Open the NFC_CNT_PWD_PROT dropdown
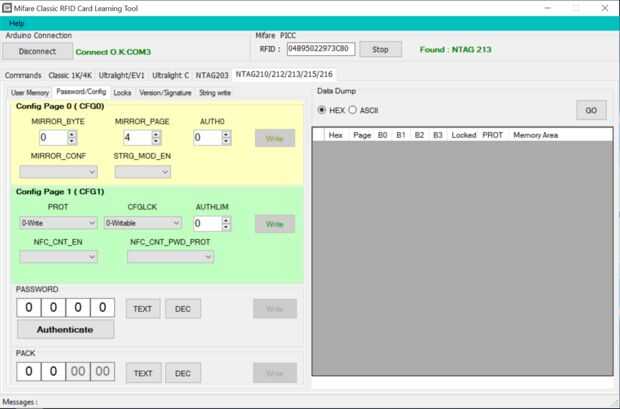 point(170,257)
